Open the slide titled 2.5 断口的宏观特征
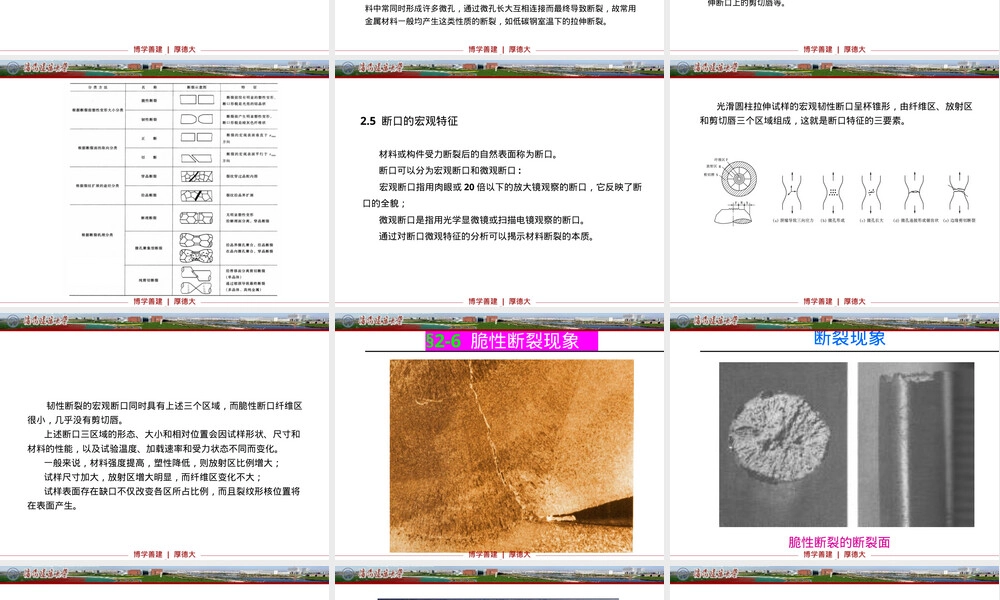Screen dimensions: 1000x600 499,184
